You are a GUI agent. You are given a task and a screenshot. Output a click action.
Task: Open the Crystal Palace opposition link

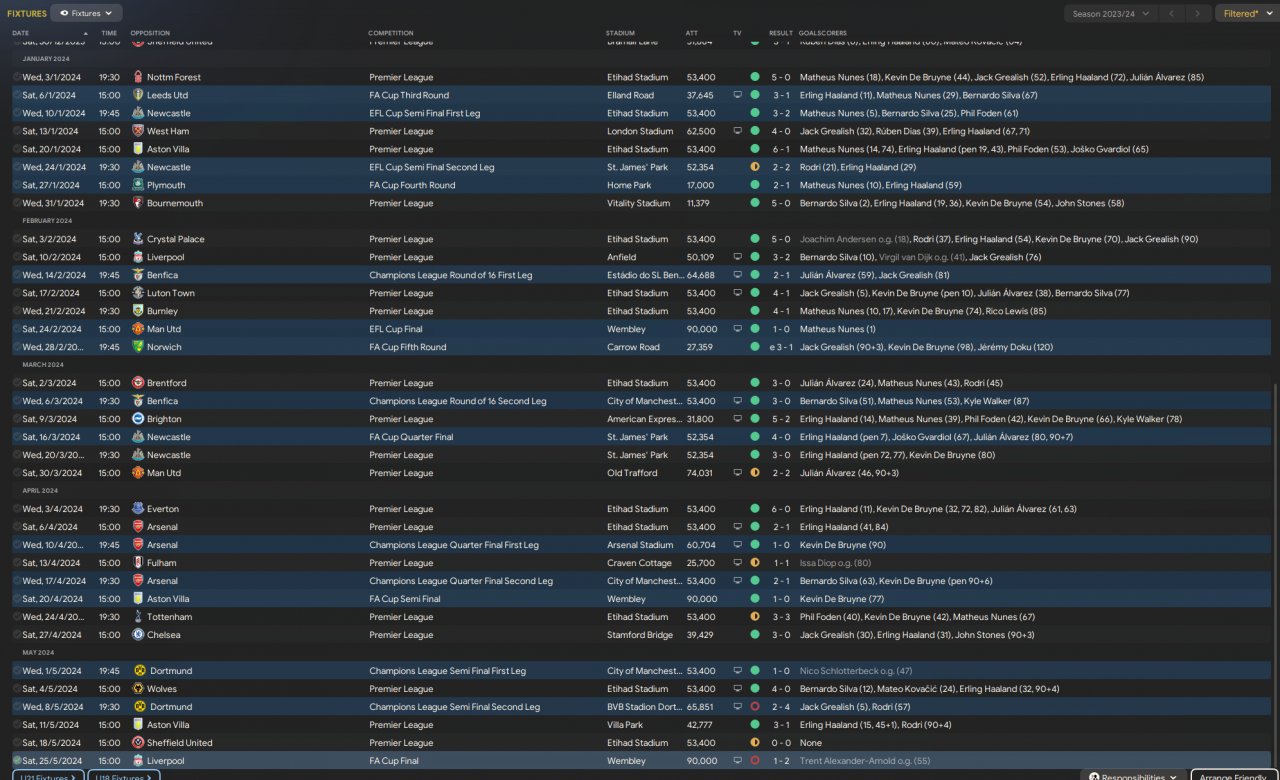[x=176, y=239]
